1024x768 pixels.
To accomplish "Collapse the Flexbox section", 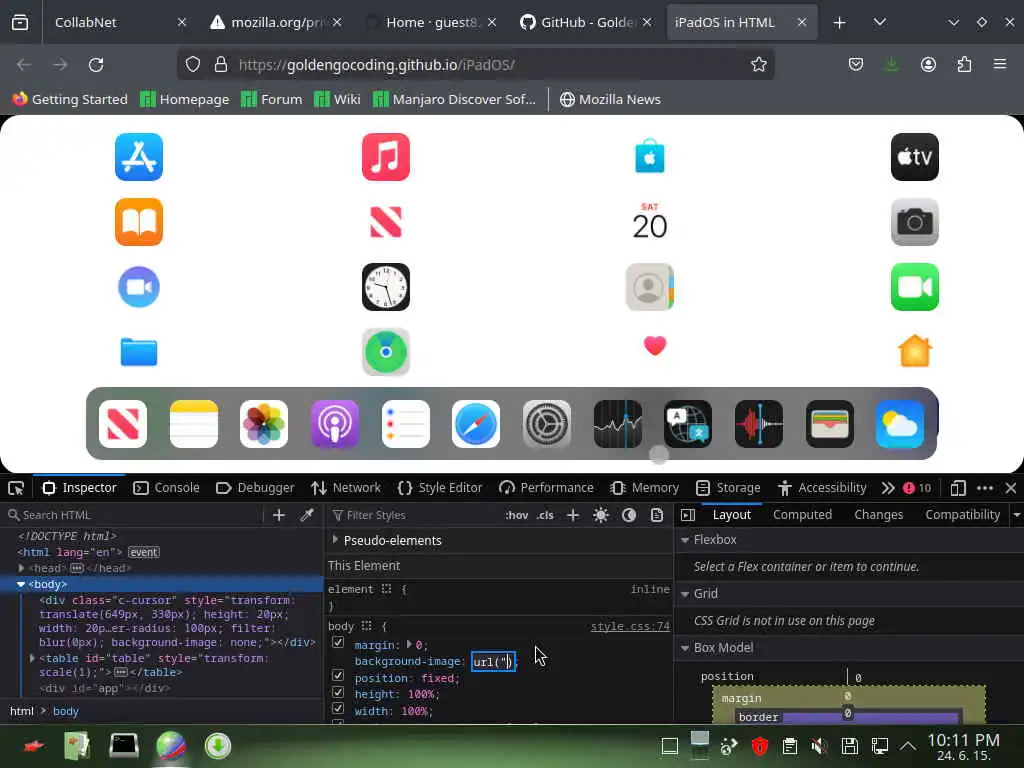I will point(685,540).
